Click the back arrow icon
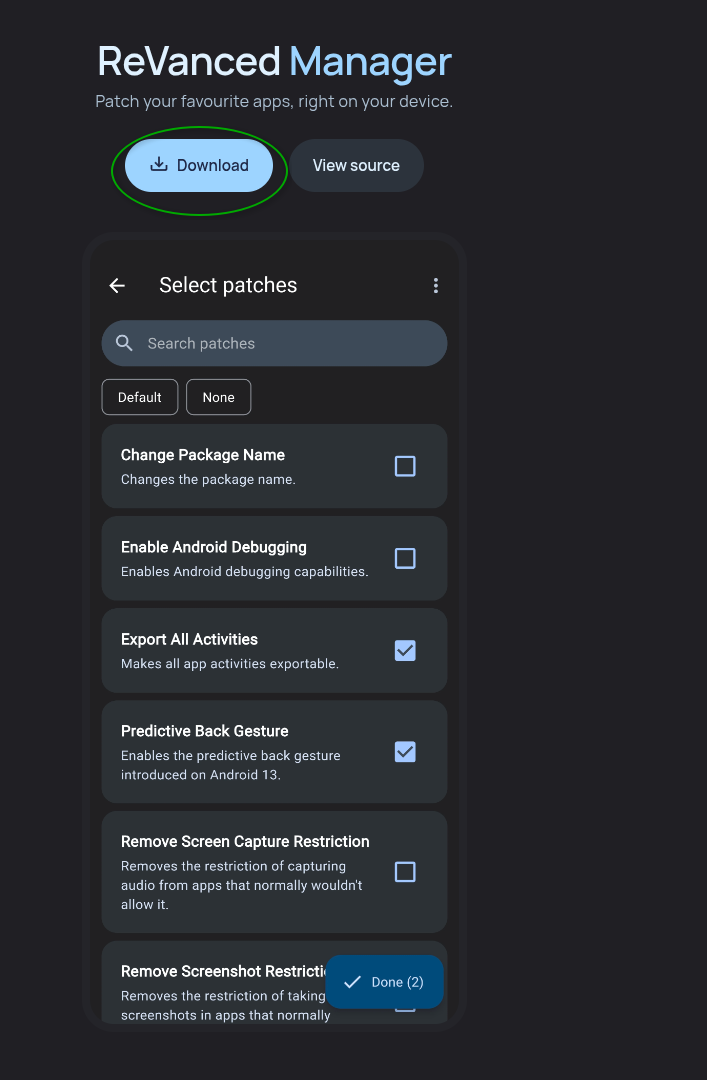The width and height of the screenshot is (707, 1080). coord(117,285)
